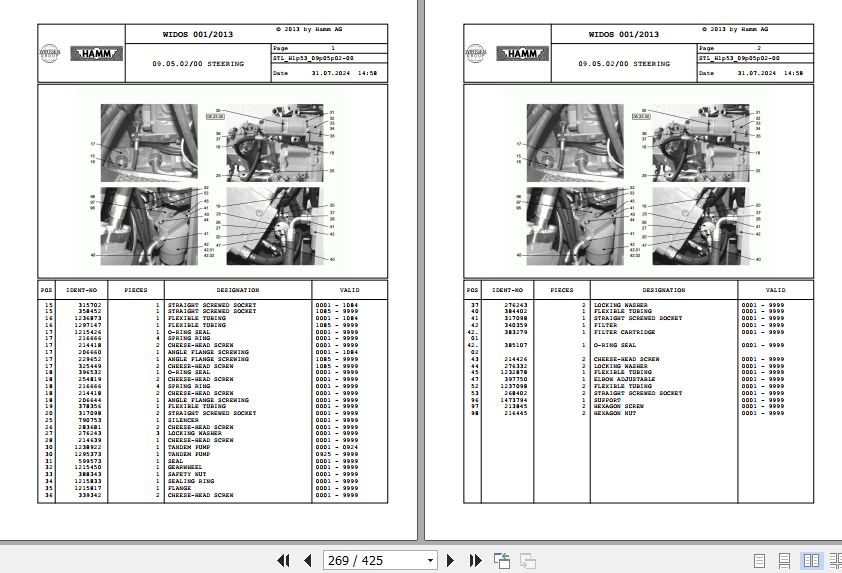The height and width of the screenshot is (573, 842).
Task: Click the ELBOW ADJUSTABLE row designation
Action: (624, 379)
